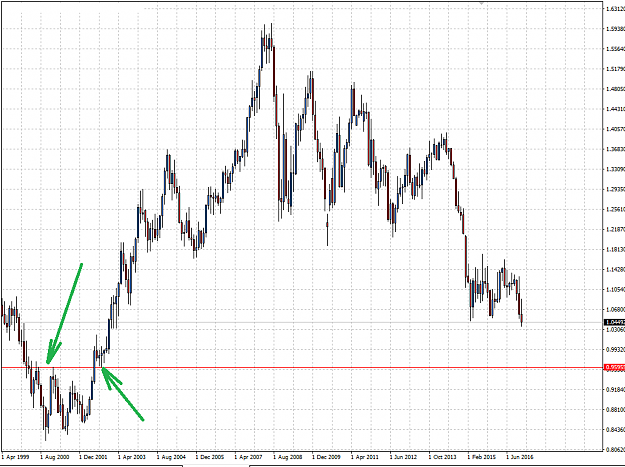Click the 1.5938 price scale label

pyautogui.click(x=615, y=29)
